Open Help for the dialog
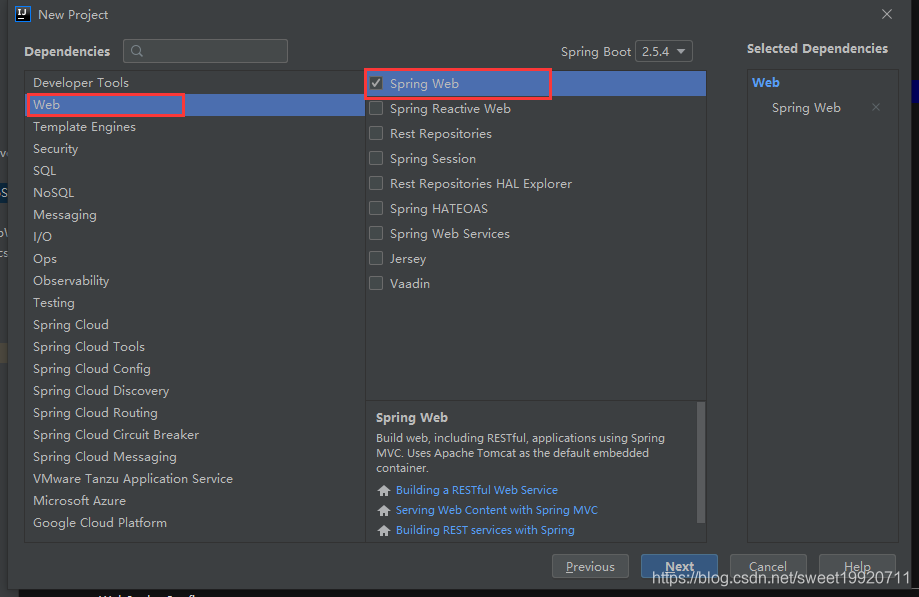Viewport: 919px width, 597px height. (x=857, y=567)
